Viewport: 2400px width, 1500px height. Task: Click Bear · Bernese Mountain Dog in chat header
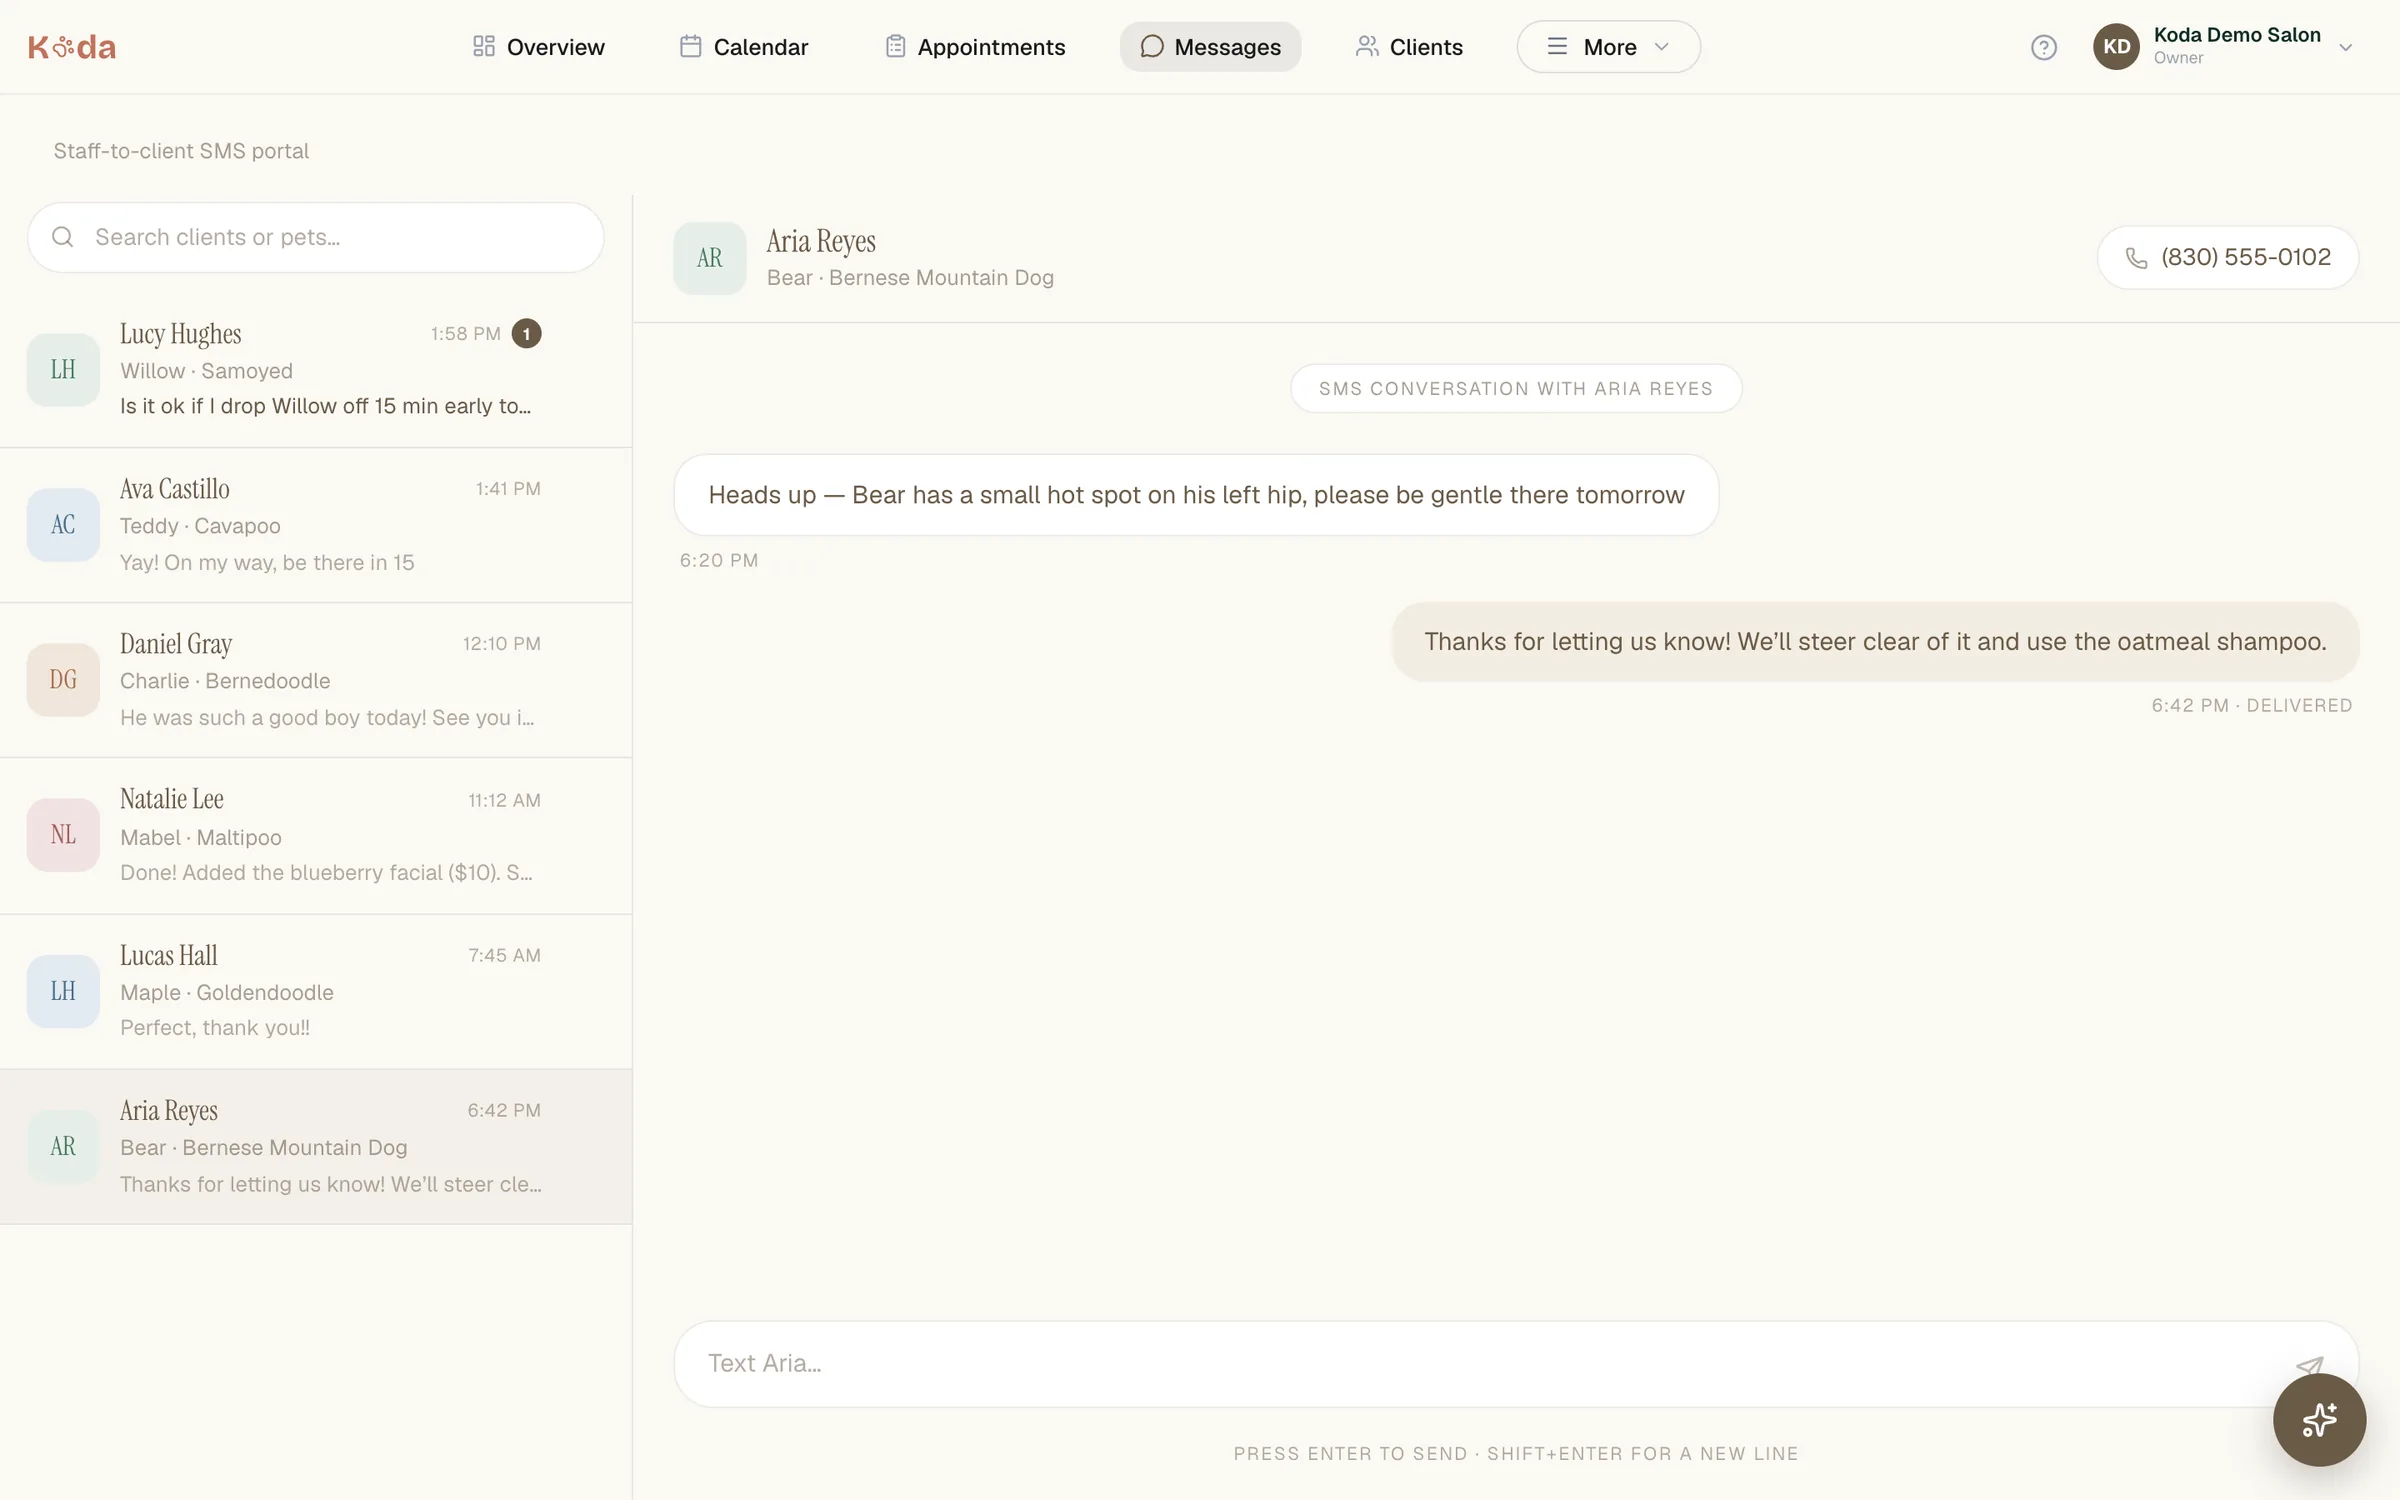point(910,278)
